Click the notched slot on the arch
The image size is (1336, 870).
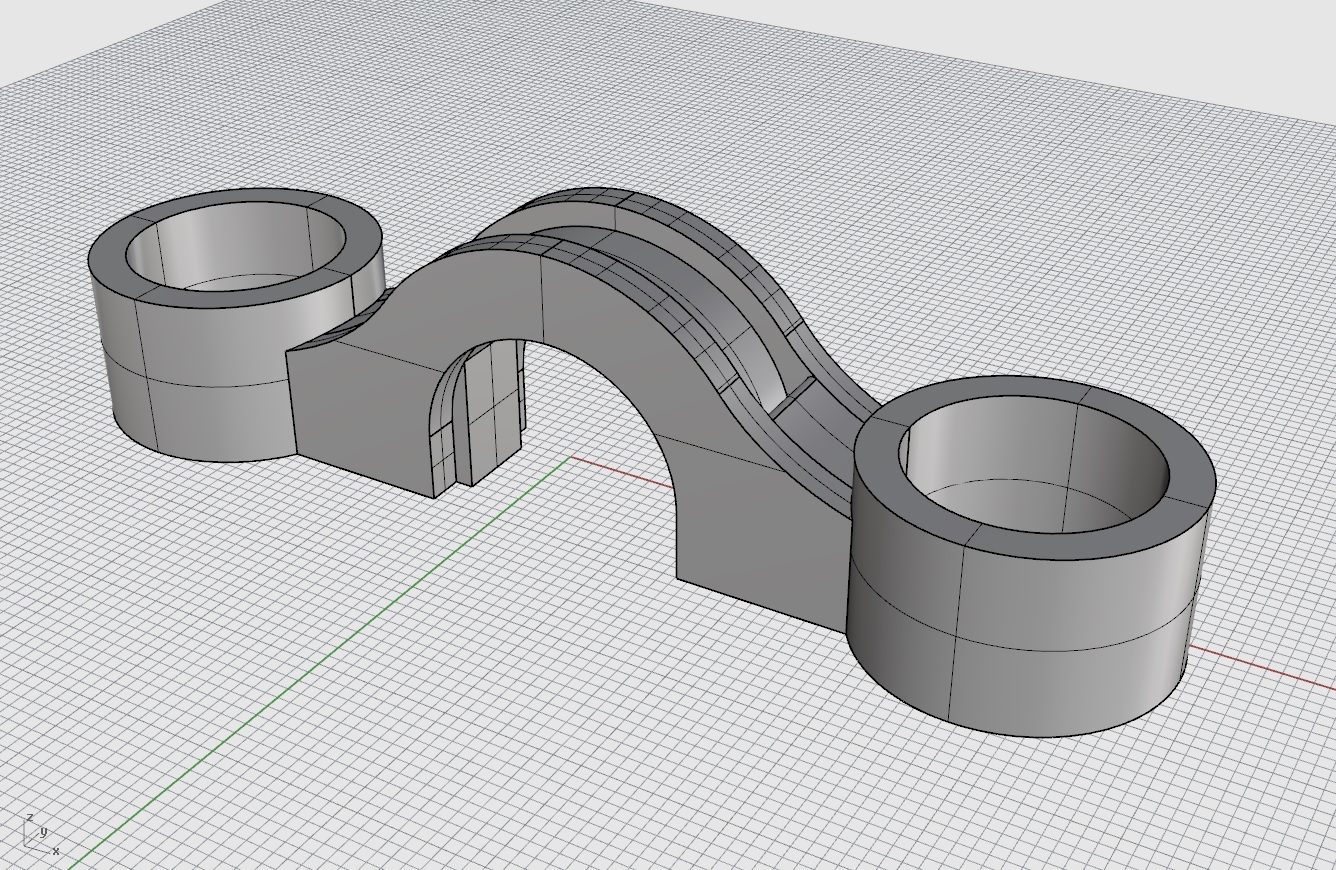pos(460,420)
